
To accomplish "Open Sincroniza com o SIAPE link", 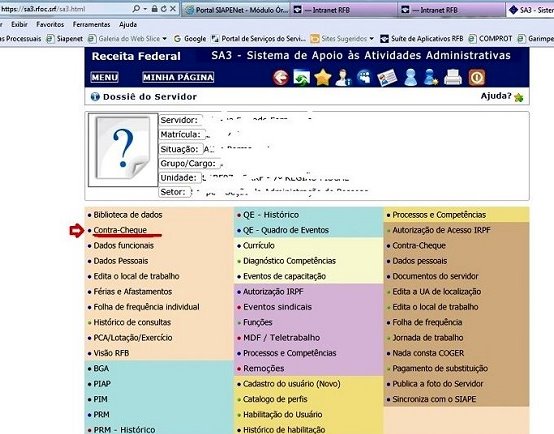I will pyautogui.click(x=435, y=399).
